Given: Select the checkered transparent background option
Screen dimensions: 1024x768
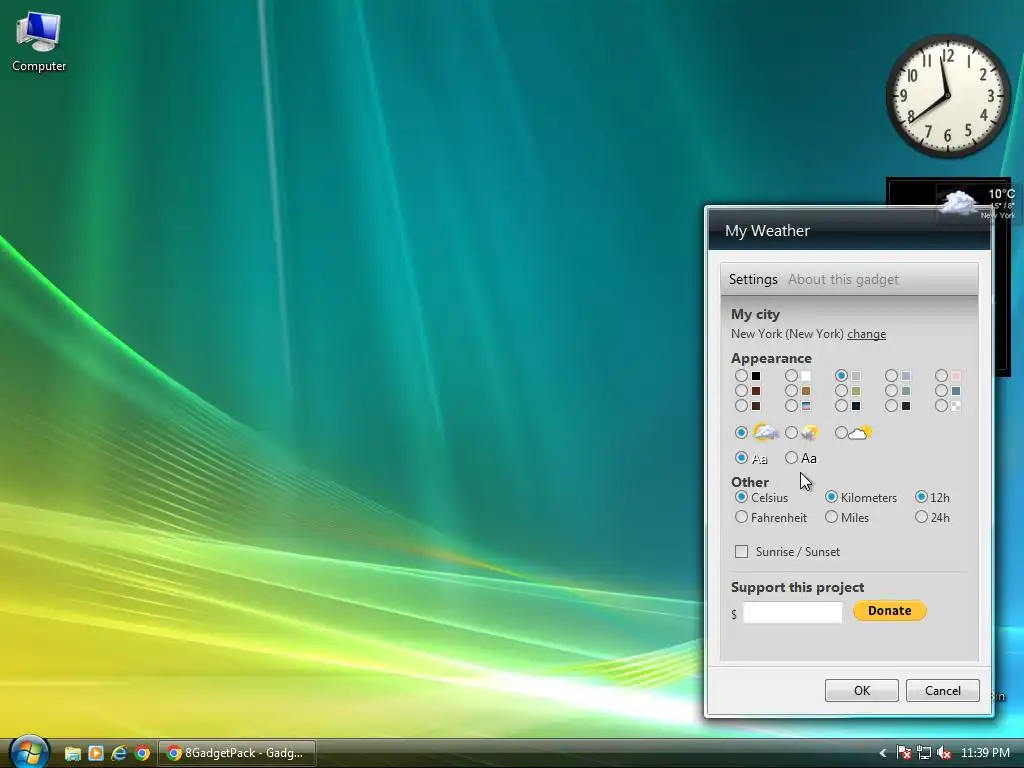Looking at the screenshot, I should click(x=941, y=406).
